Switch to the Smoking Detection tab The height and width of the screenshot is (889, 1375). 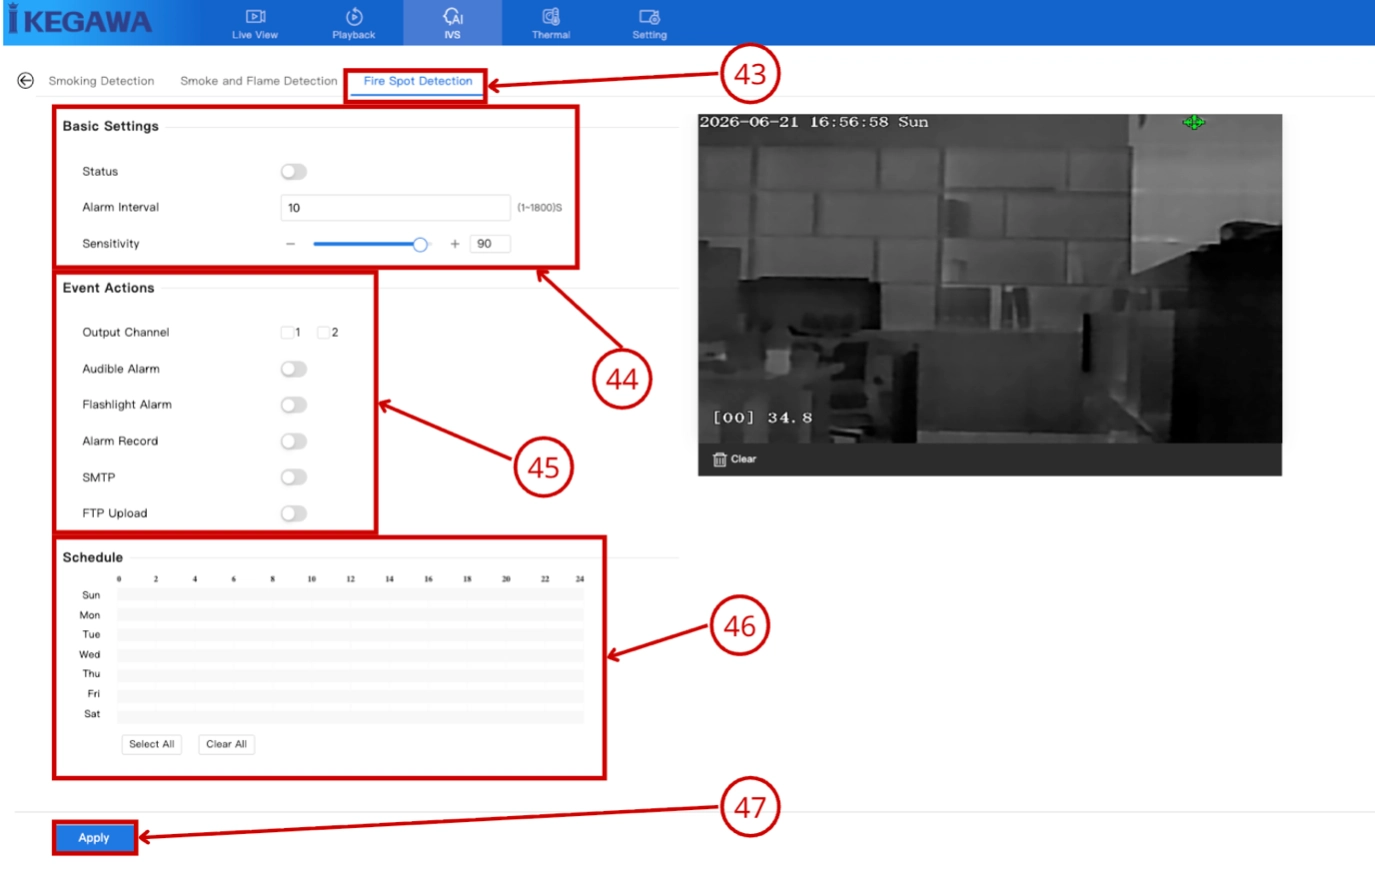tap(101, 81)
